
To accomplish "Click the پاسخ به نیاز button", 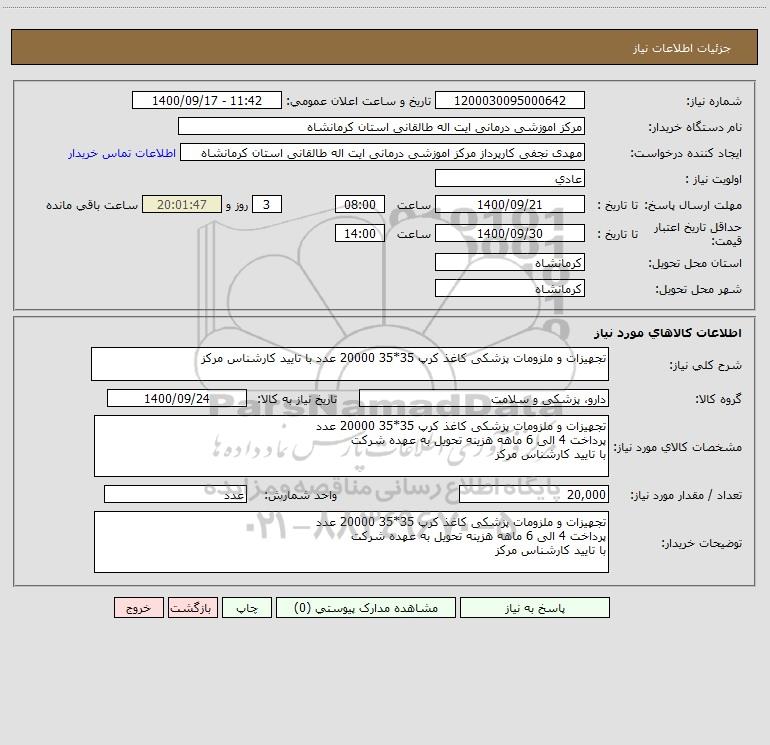I will pos(535,607).
